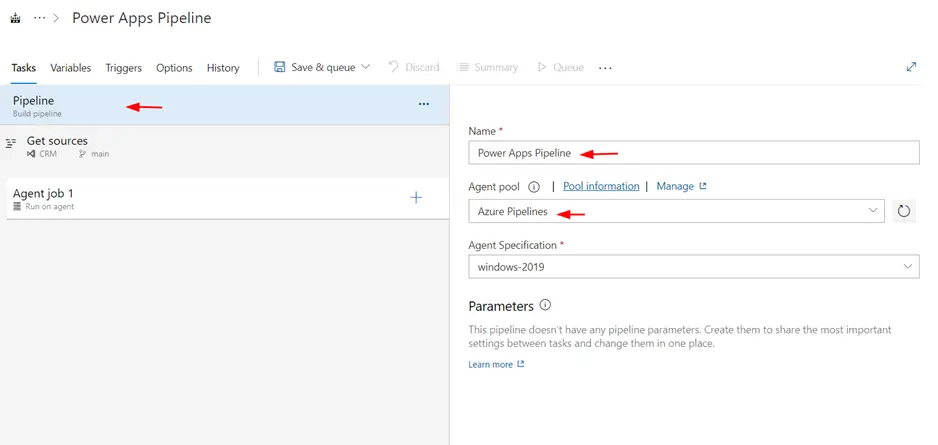Screen dimensions: 938x445
Task: Open the Variables tab
Action: [x=71, y=68]
